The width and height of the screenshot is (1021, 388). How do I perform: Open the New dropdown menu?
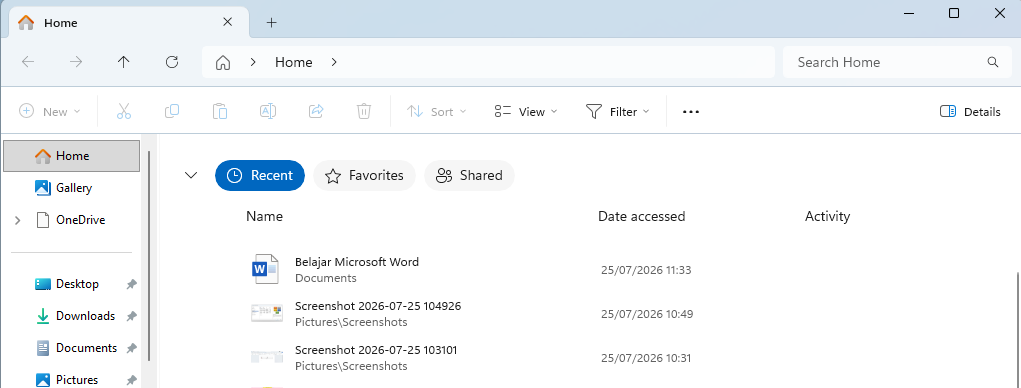[x=50, y=111]
